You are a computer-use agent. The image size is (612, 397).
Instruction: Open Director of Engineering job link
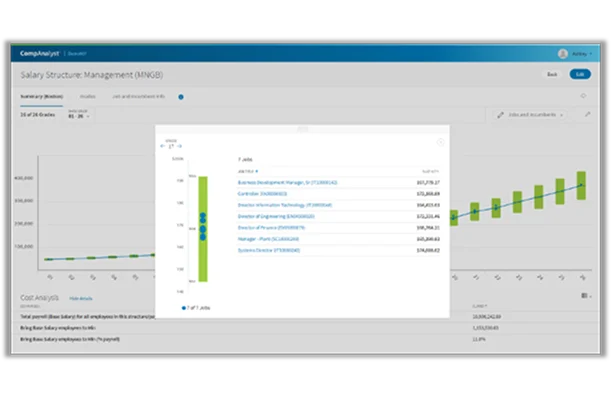point(276,216)
